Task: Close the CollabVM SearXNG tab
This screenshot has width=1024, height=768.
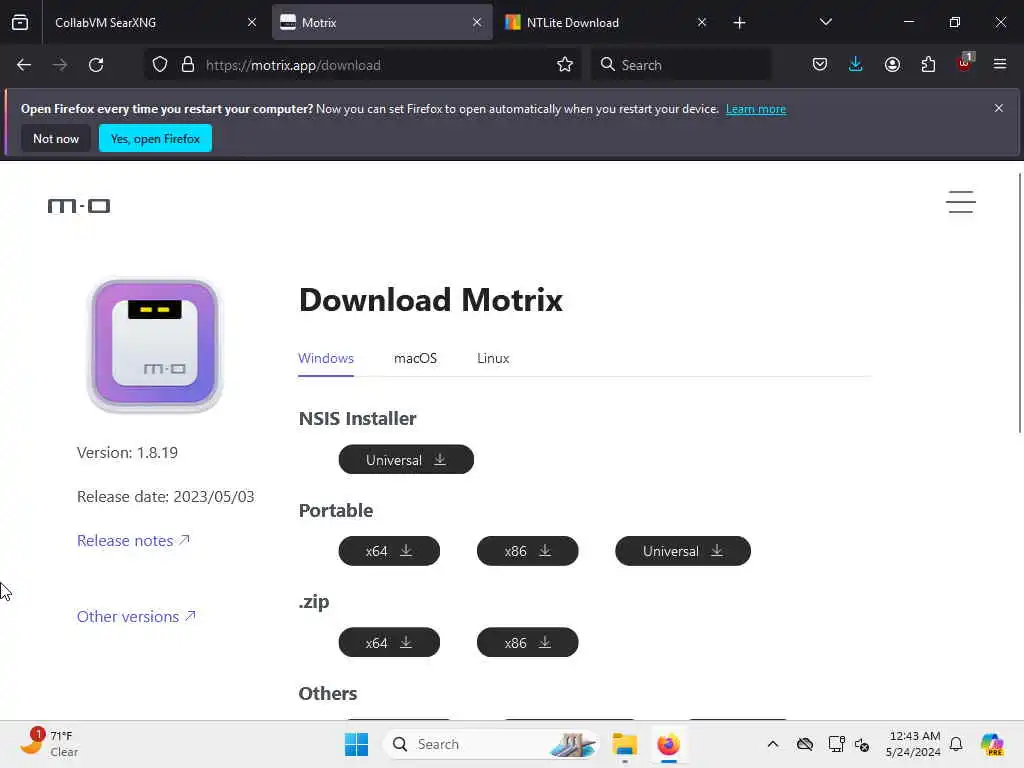Action: (251, 22)
